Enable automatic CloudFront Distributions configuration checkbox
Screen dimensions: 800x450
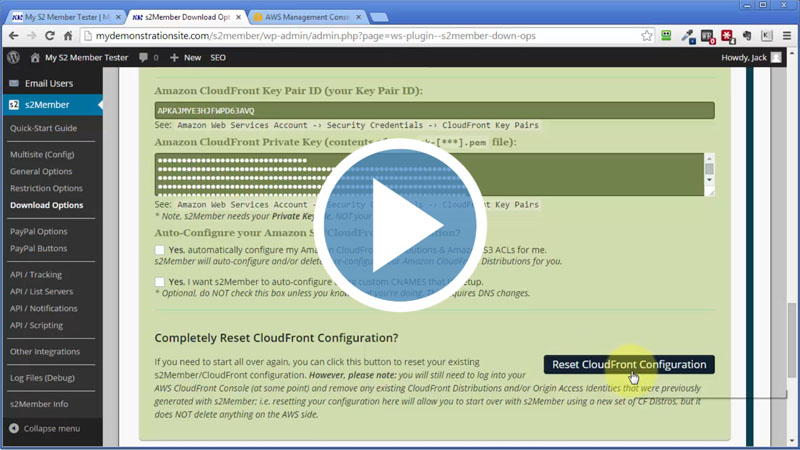tap(160, 250)
